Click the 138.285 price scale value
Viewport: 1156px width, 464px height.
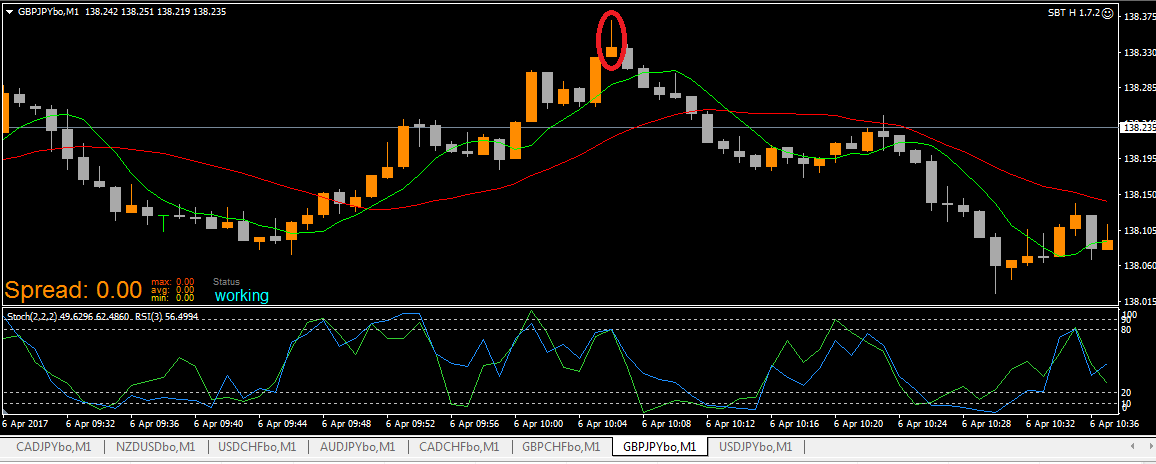click(1138, 88)
